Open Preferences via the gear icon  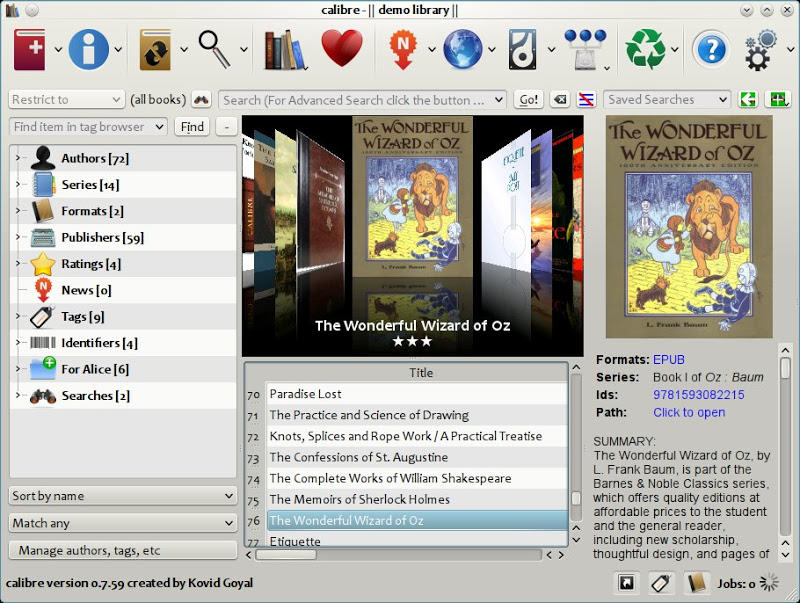[757, 48]
